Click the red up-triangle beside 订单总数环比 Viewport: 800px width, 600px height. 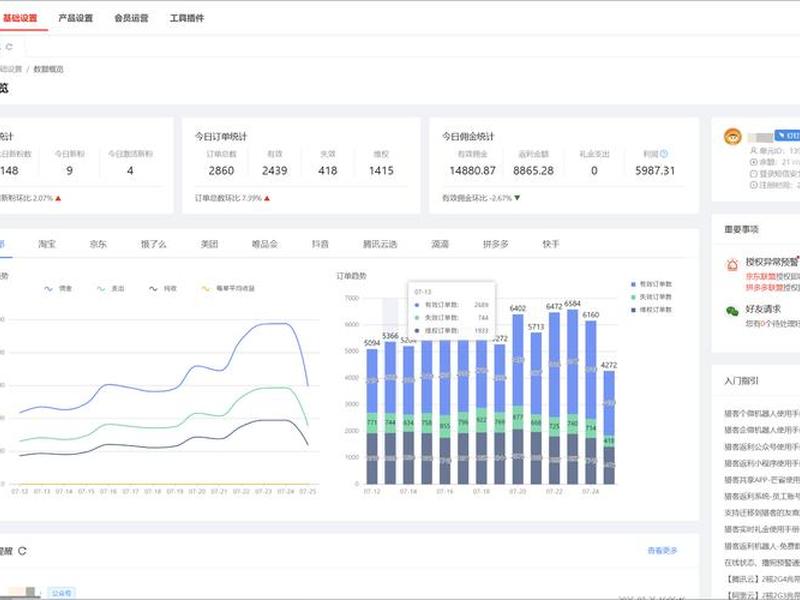tap(267, 198)
